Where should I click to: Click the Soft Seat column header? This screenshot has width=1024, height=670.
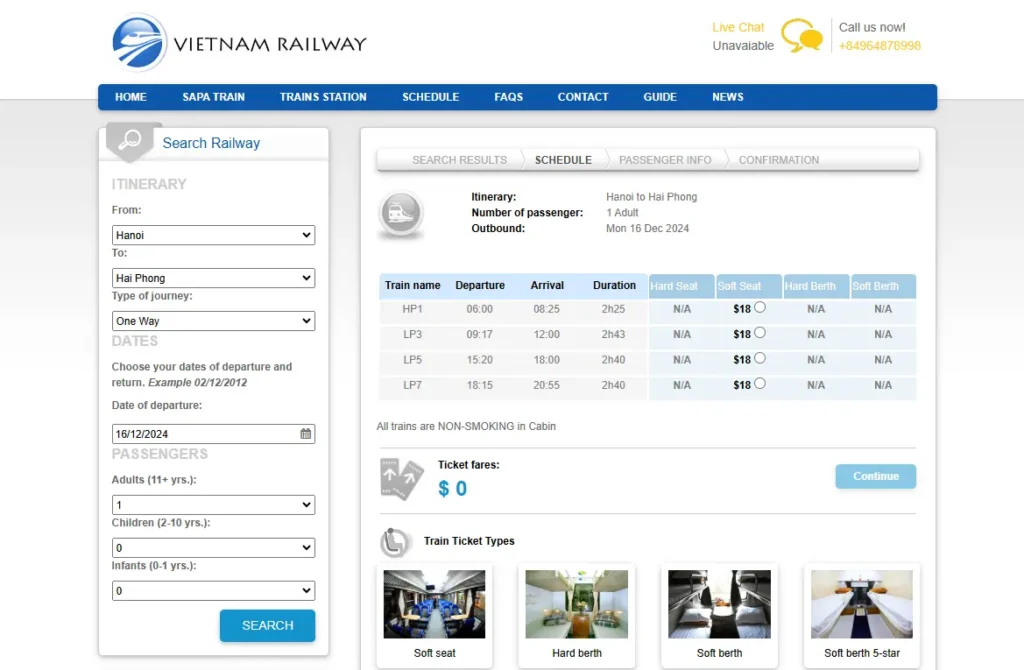749,286
